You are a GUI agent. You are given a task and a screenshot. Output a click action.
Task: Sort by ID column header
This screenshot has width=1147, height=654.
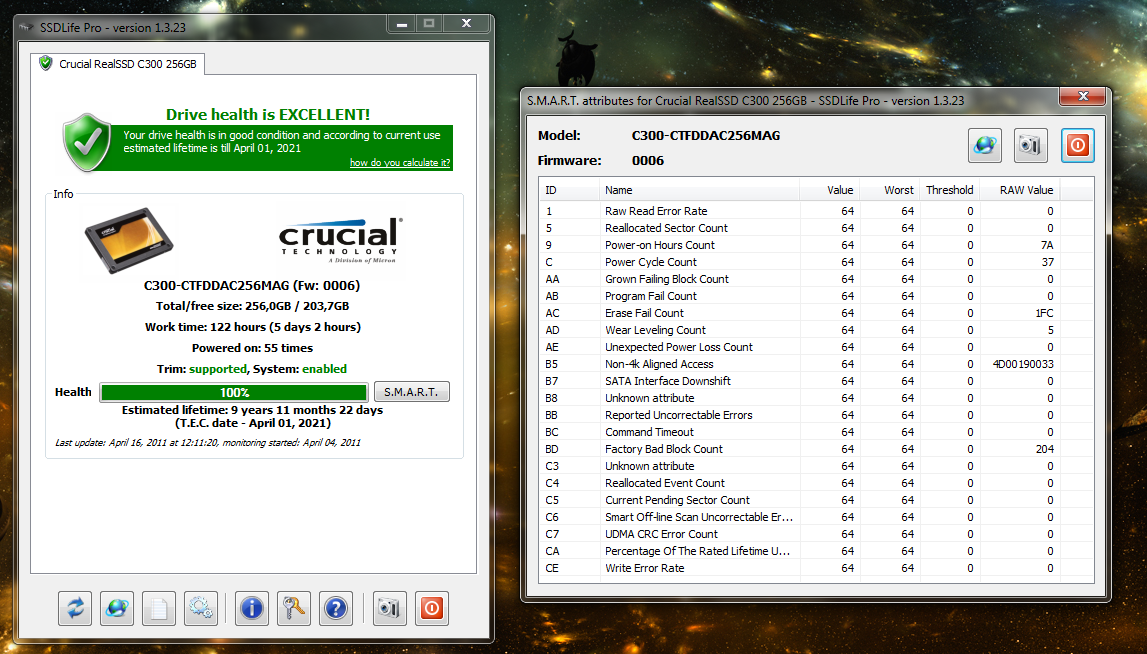[569, 190]
